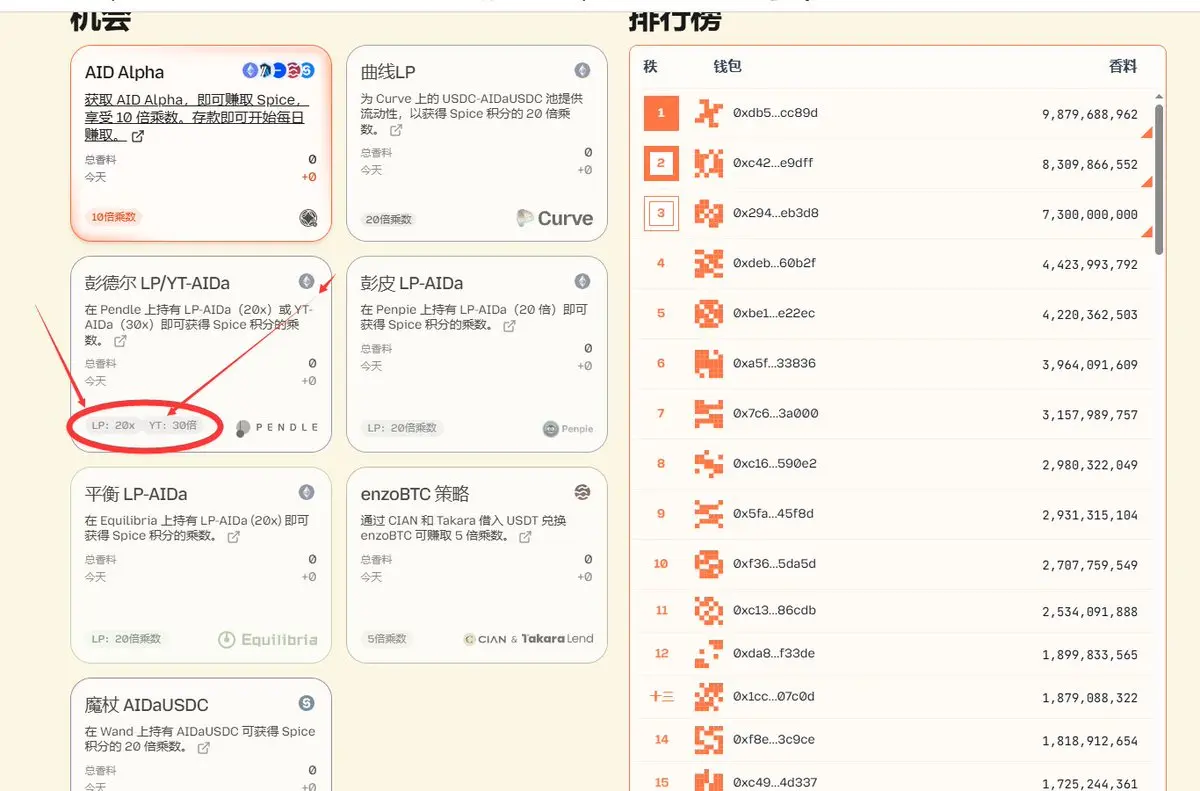
Task: Select wallet address 0xc49...4d337
Action: (775, 782)
